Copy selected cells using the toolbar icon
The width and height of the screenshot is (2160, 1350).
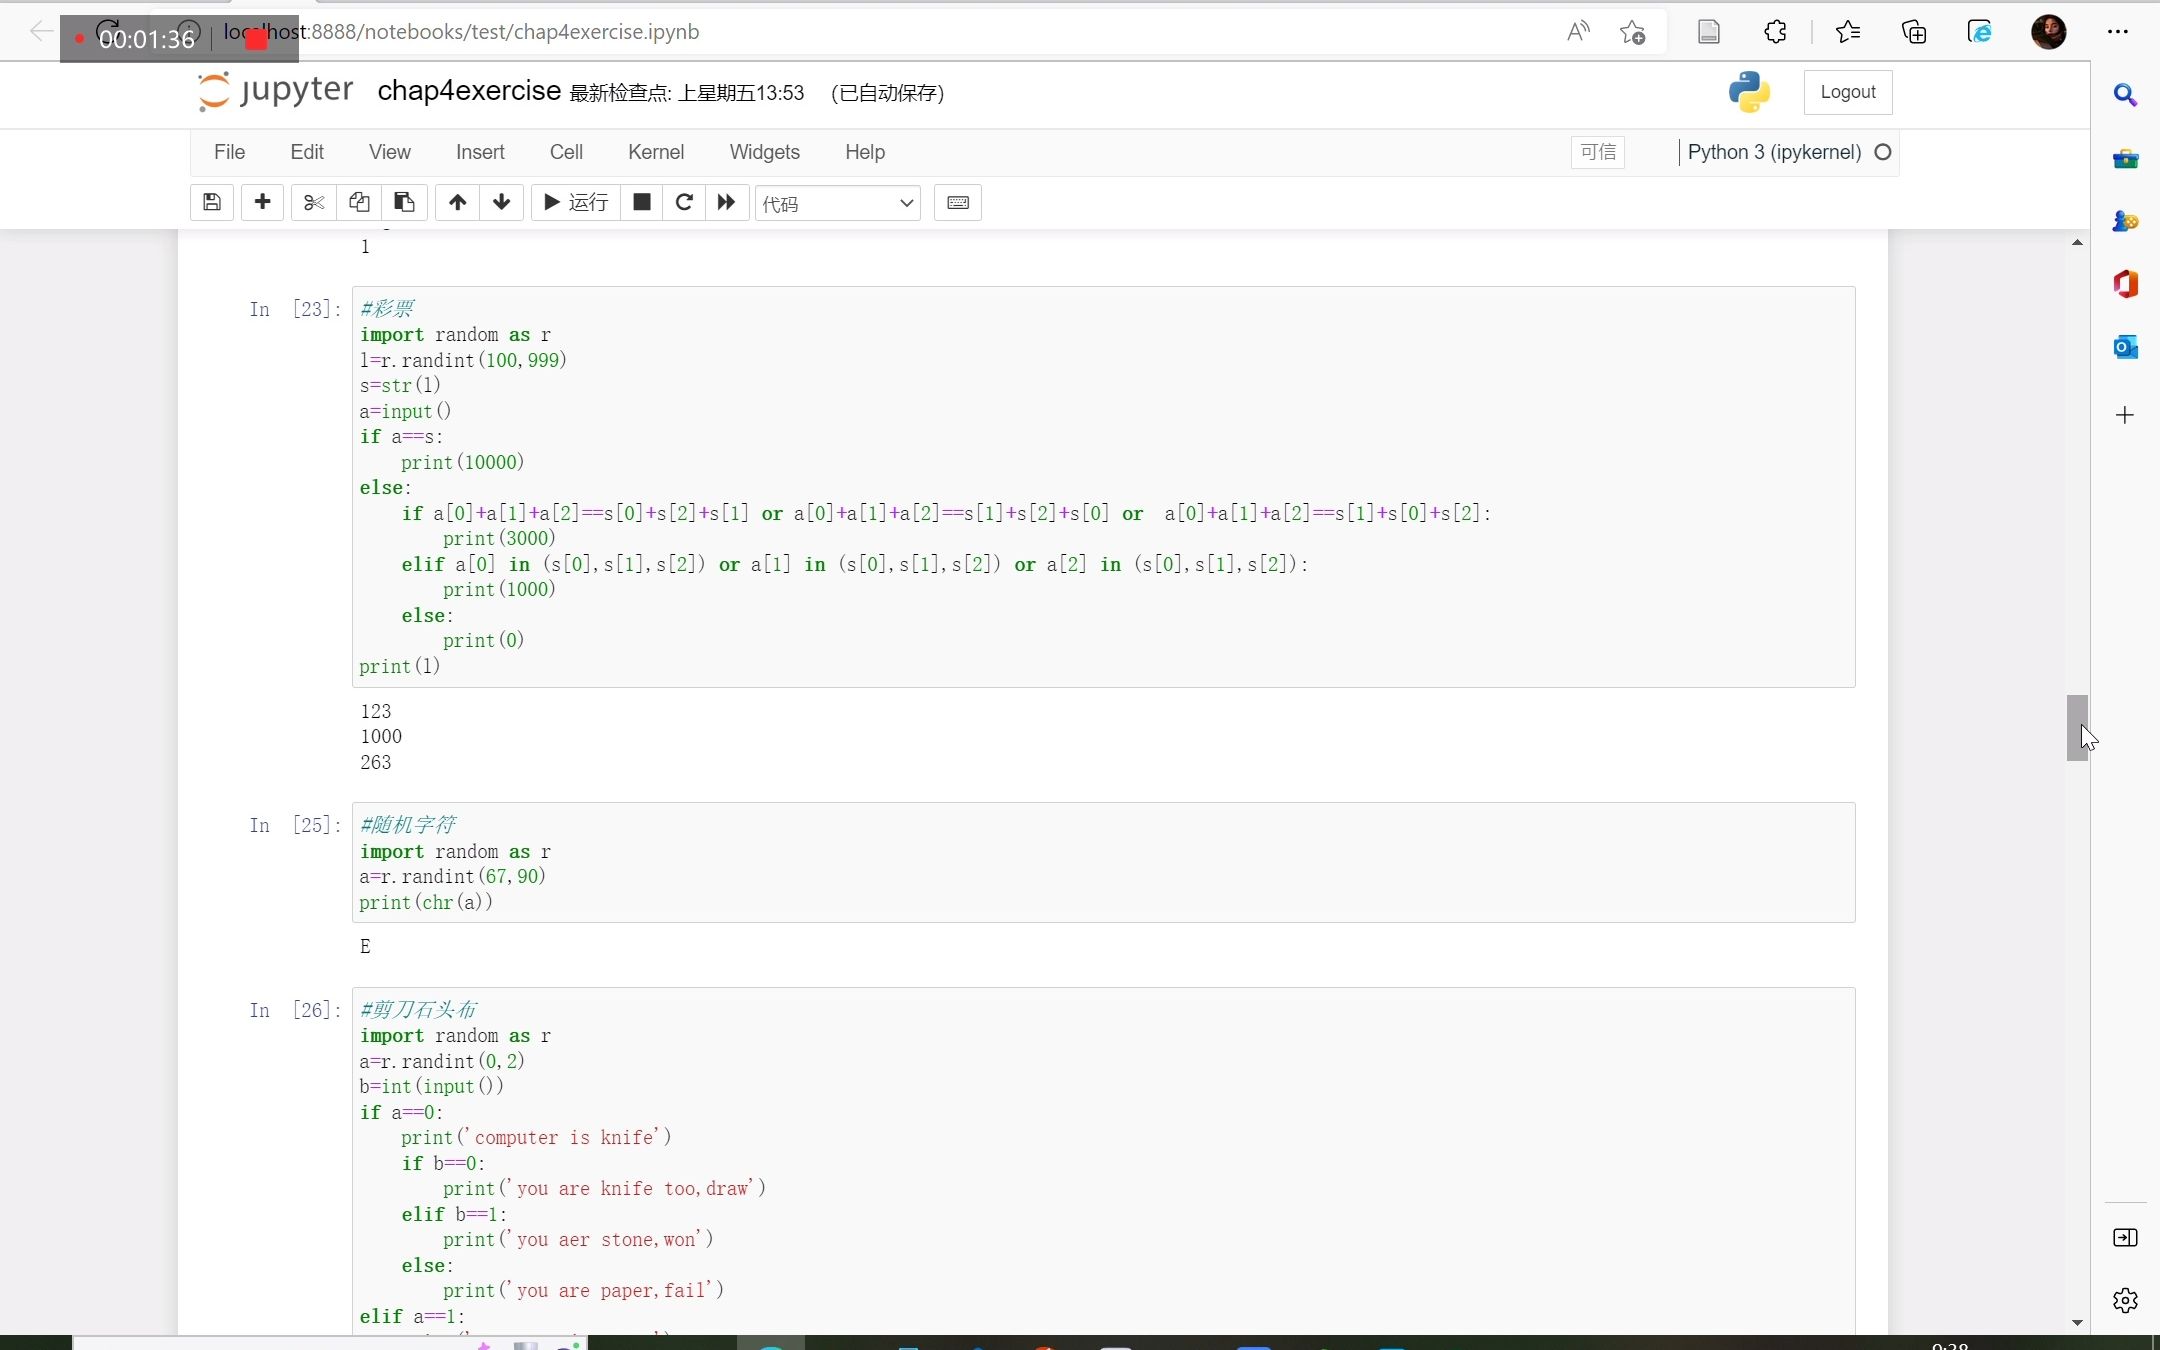359,202
